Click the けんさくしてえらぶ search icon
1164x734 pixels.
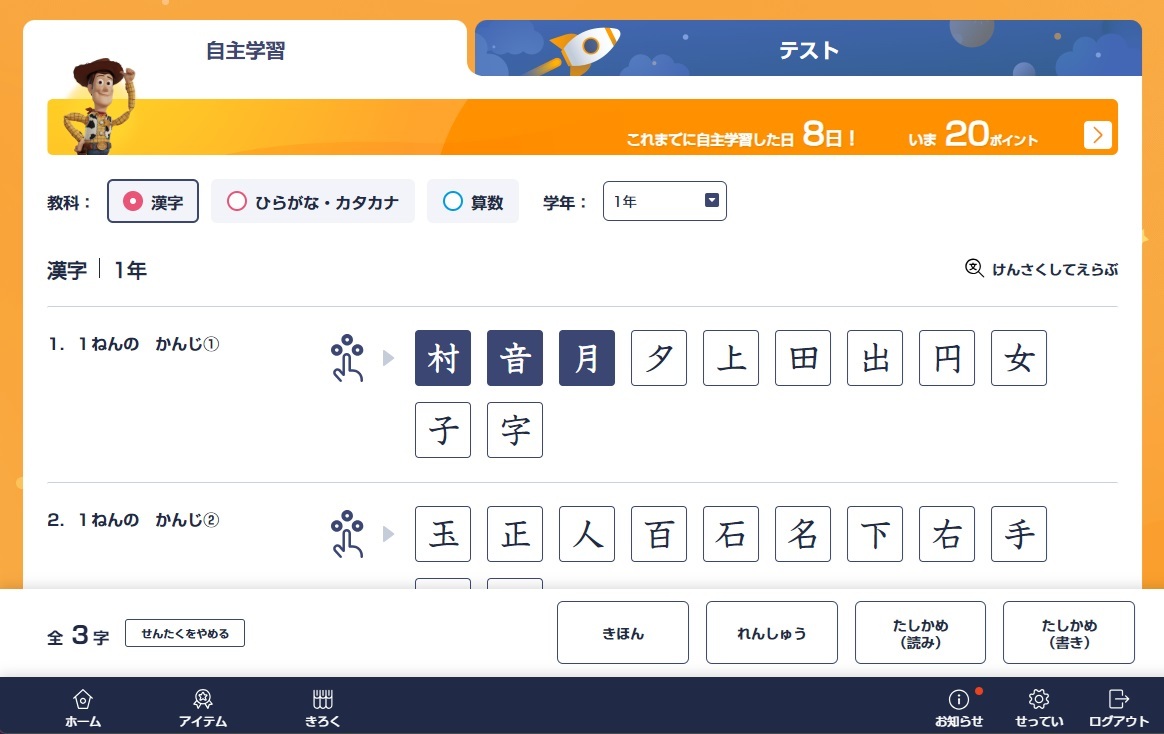click(x=974, y=268)
